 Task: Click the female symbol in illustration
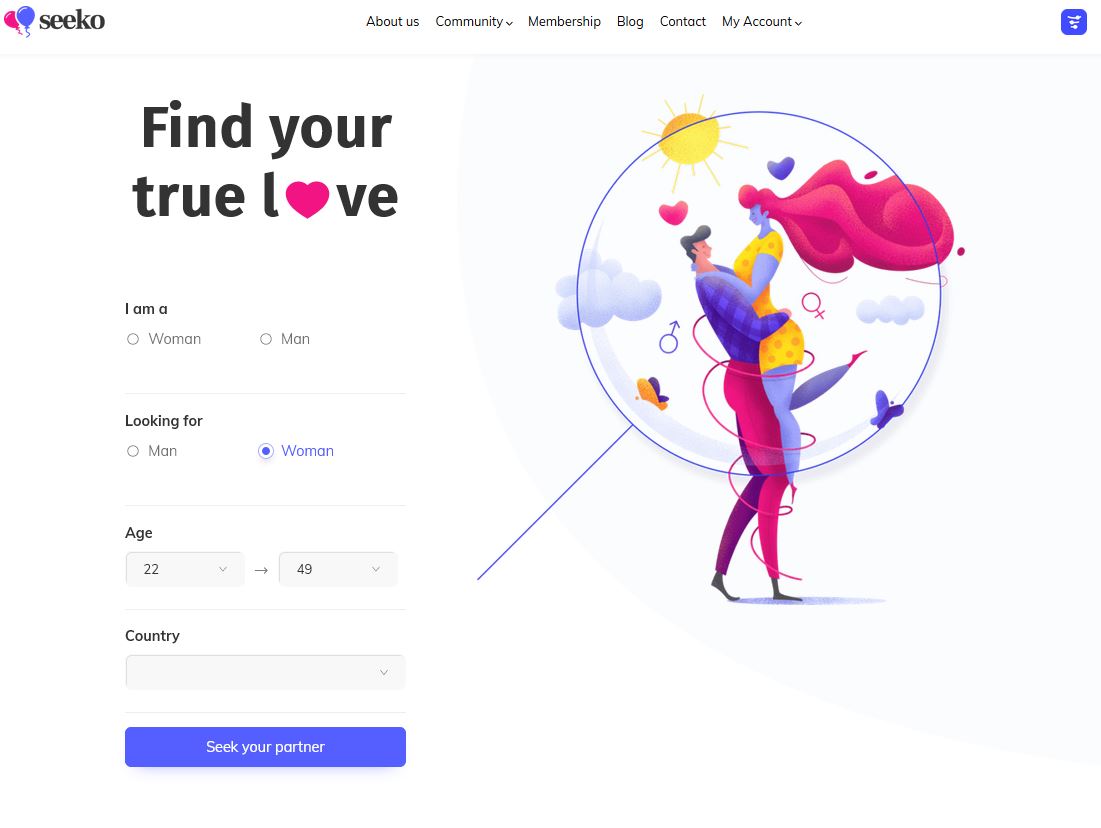point(813,305)
